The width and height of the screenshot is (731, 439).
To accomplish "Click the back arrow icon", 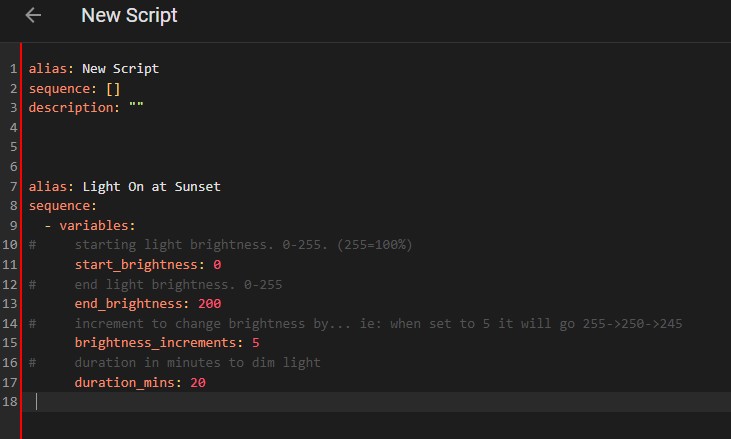I will click(33, 16).
